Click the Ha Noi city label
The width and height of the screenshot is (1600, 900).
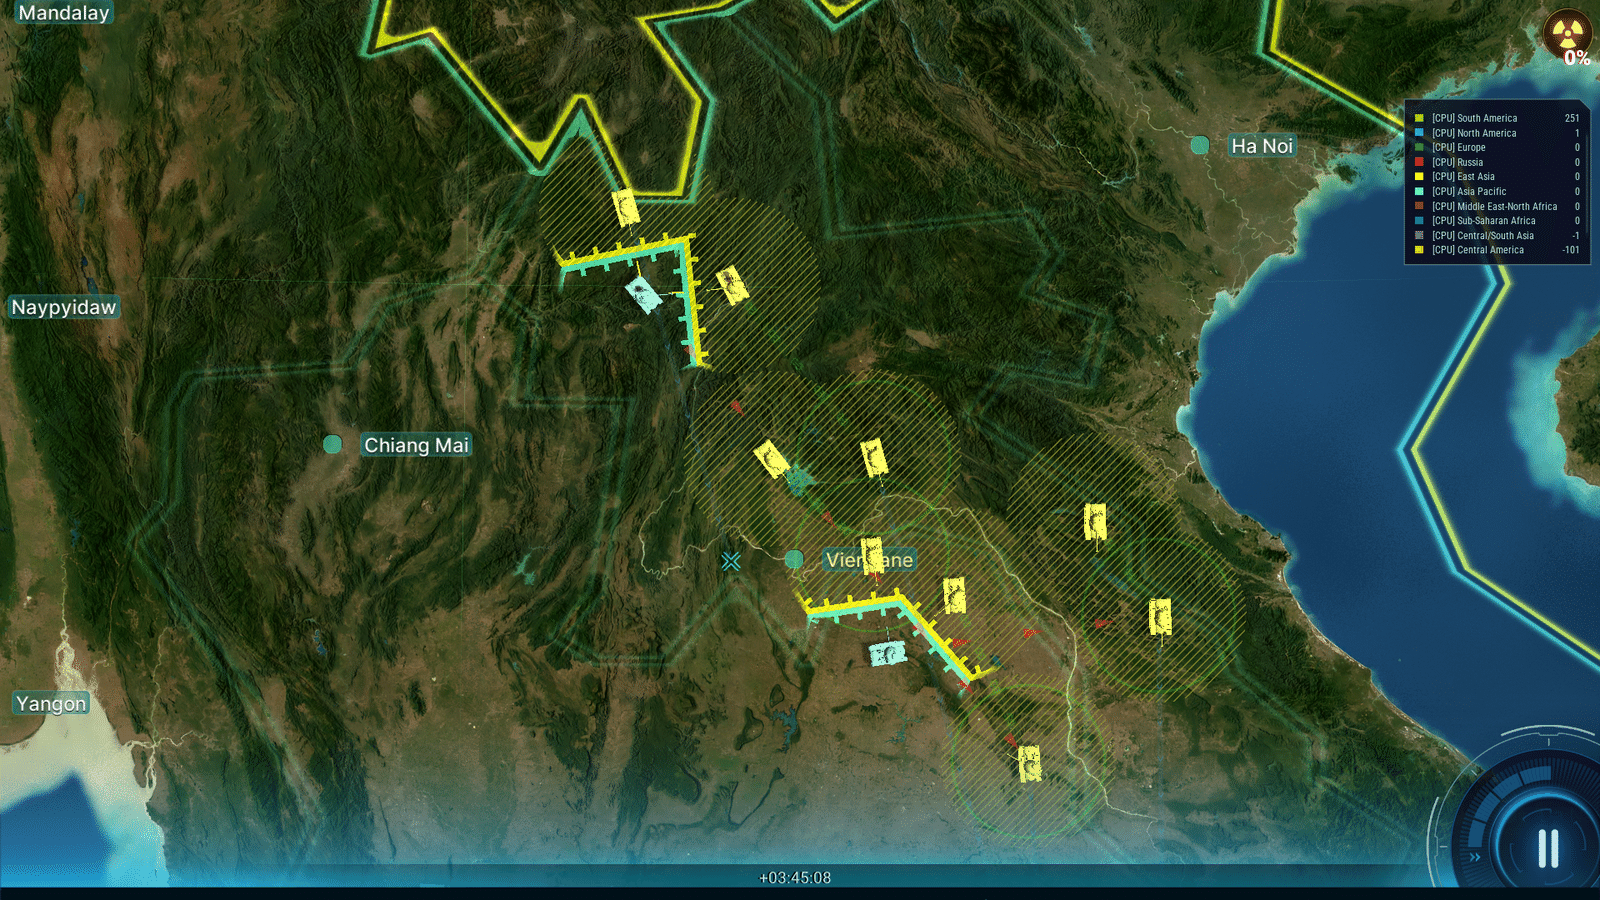point(1262,146)
